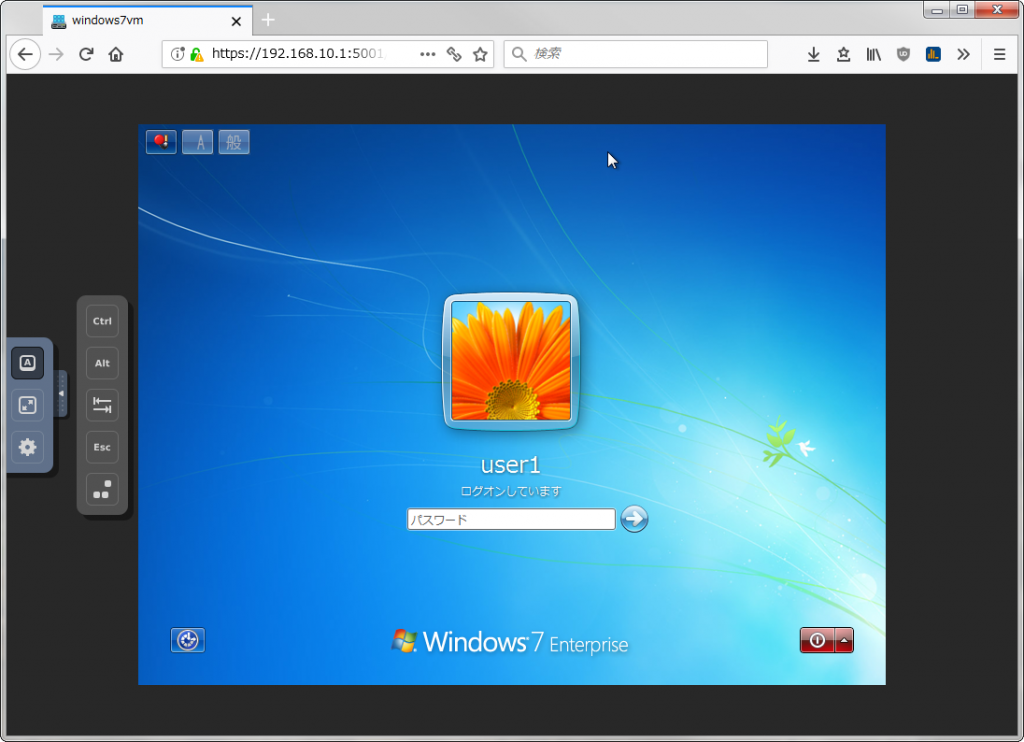The image size is (1024, 742).
Task: Click the uBlock shield extension icon
Action: (x=903, y=54)
